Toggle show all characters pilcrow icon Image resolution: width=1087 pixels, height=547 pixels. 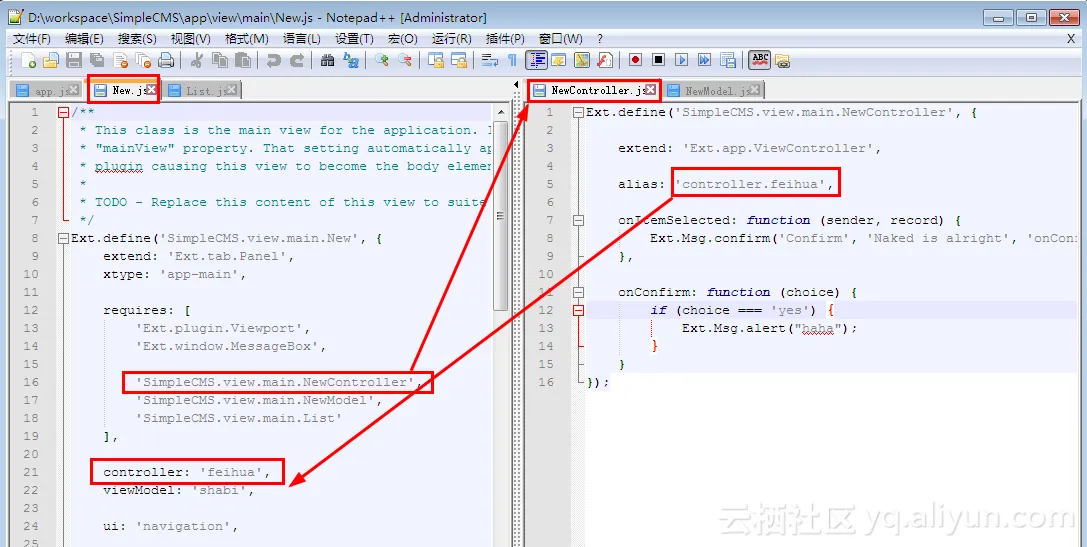[x=512, y=61]
